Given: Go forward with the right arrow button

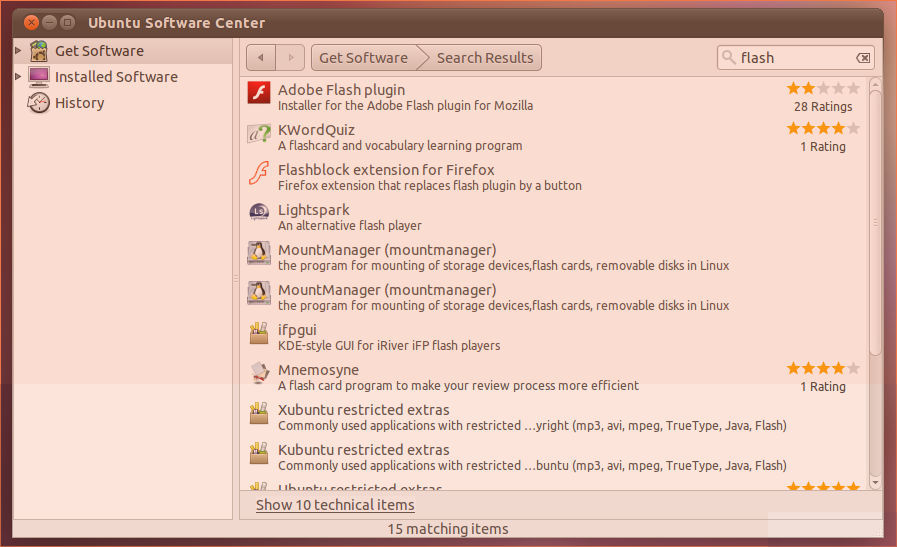Looking at the screenshot, I should (291, 58).
